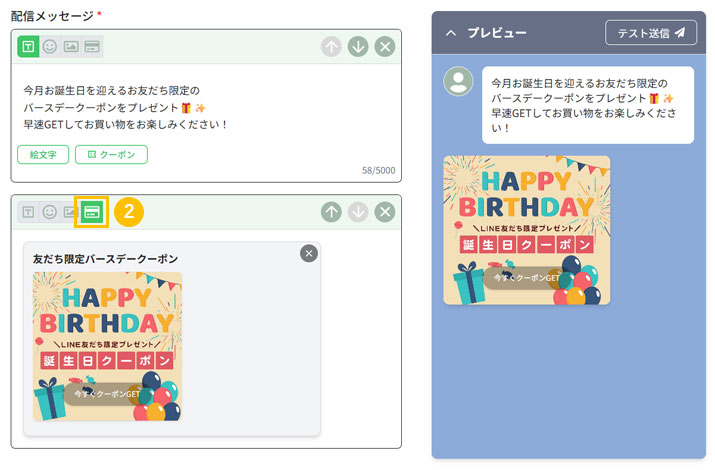This screenshot has height=470, width=715.
Task: Click birthday coupon thumbnail in editor
Action: [x=107, y=346]
